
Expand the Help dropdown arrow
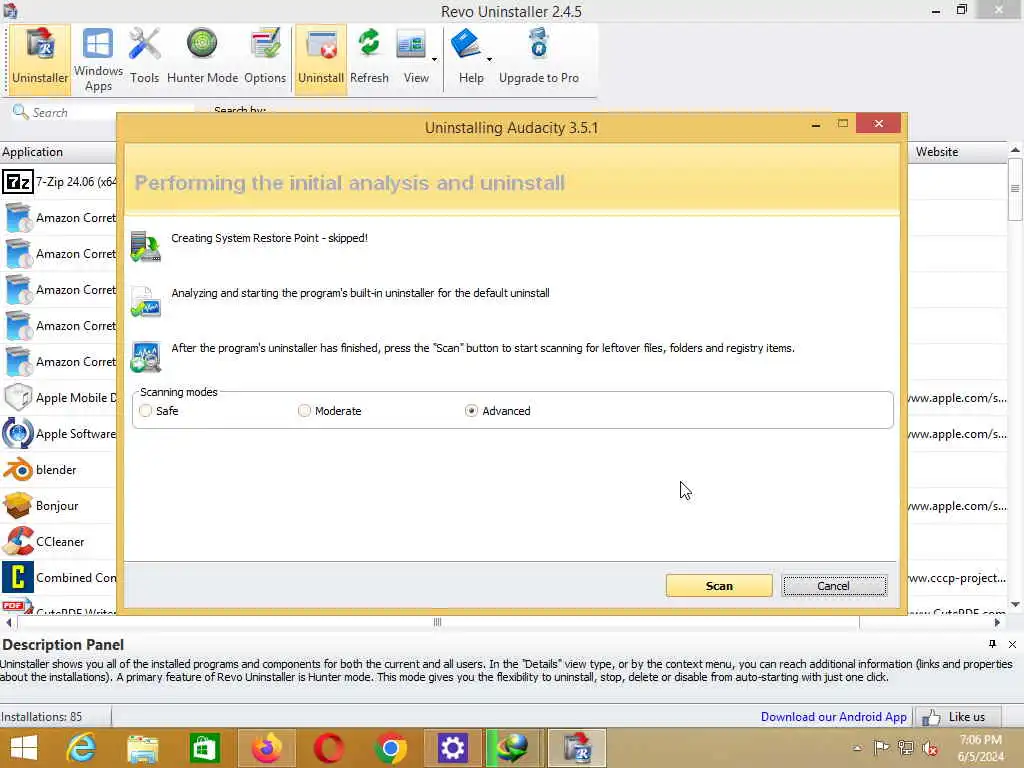pyautogui.click(x=489, y=59)
